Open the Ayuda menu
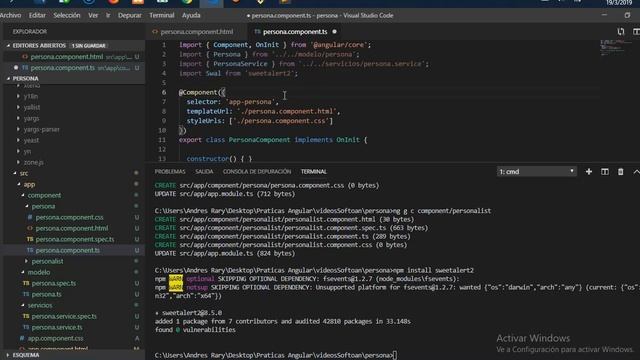Viewport: 640px width, 360px height. (191, 16)
